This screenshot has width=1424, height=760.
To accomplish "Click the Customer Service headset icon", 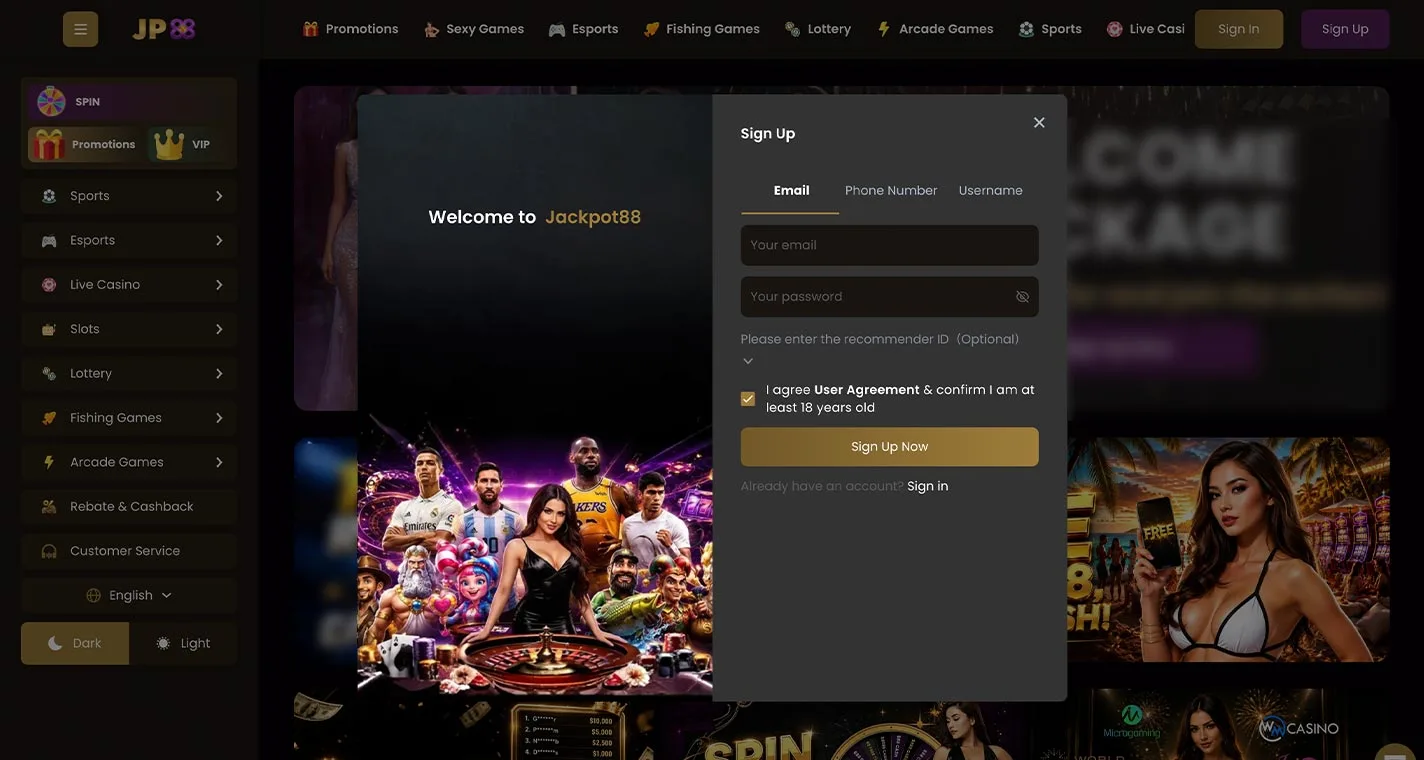I will pos(49,551).
